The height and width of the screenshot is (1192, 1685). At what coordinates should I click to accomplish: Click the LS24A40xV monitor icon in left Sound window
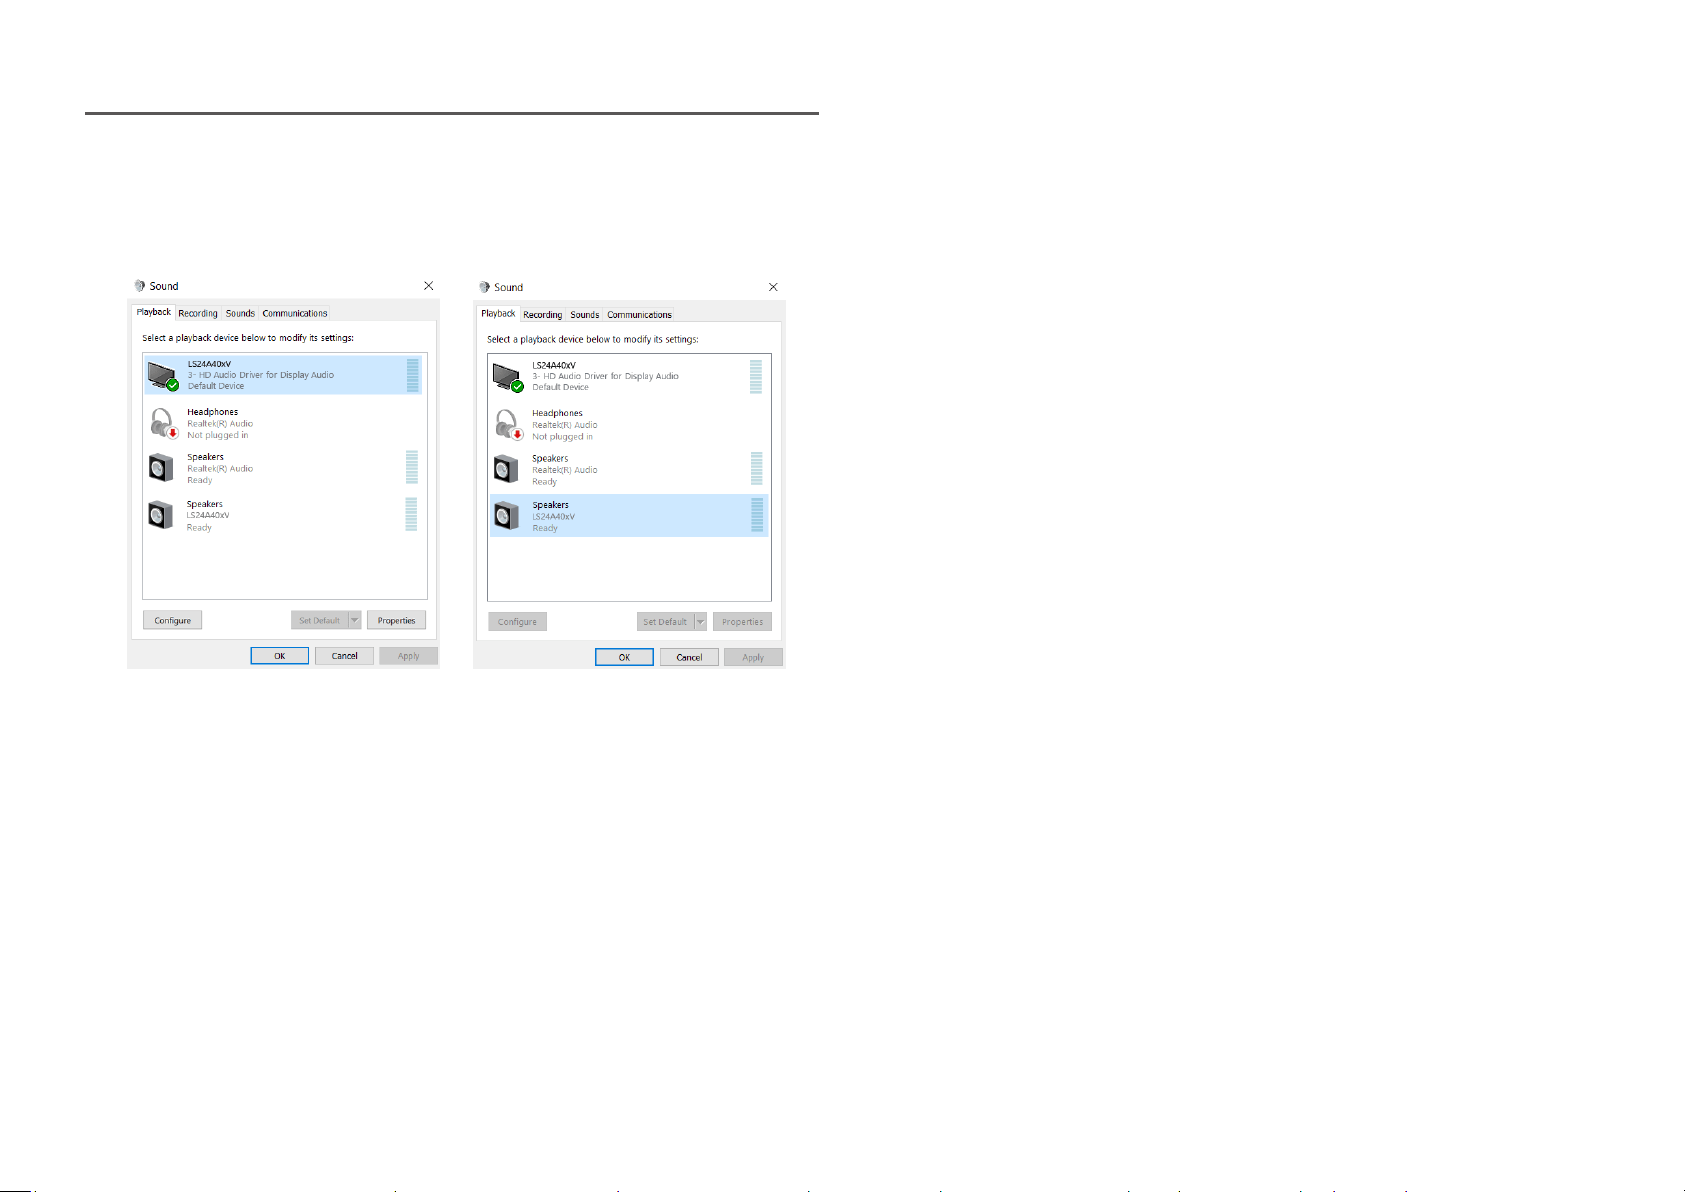(x=162, y=375)
